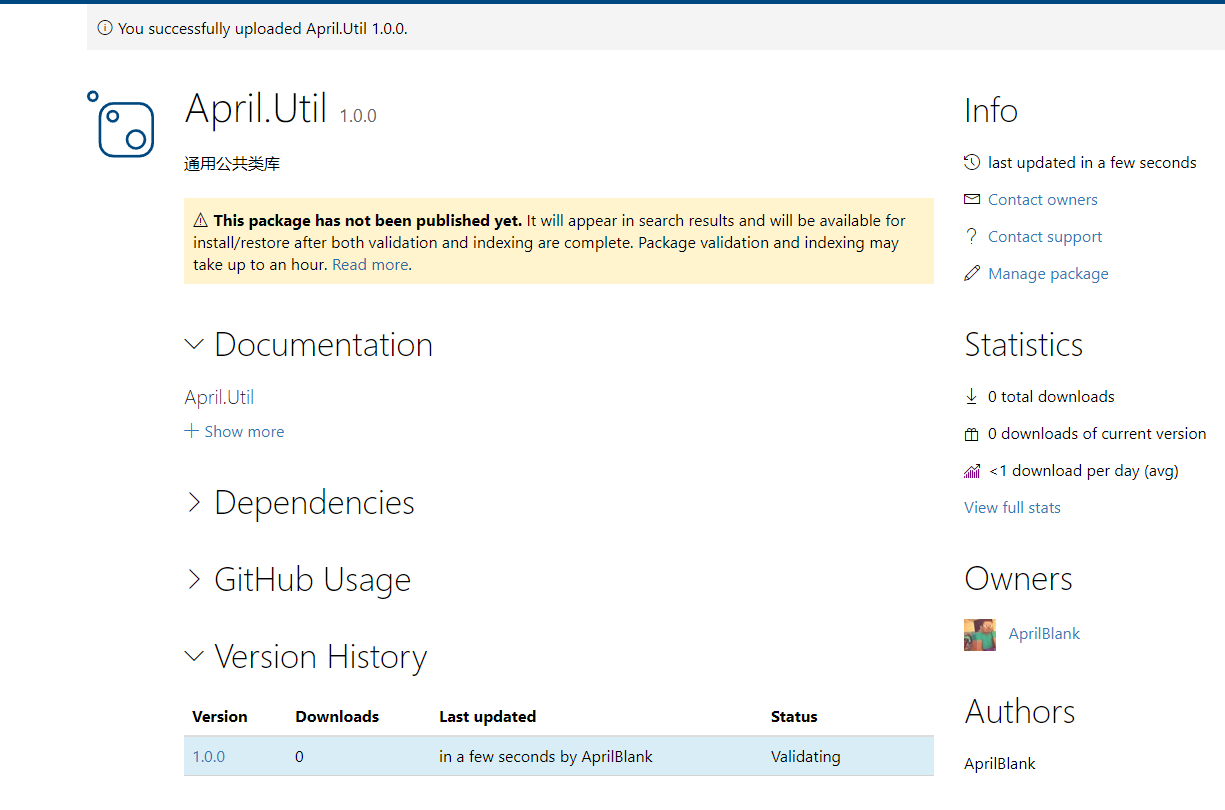This screenshot has height=810, width=1225.
Task: Click the pencil icon beside Manage package
Action: point(971,273)
